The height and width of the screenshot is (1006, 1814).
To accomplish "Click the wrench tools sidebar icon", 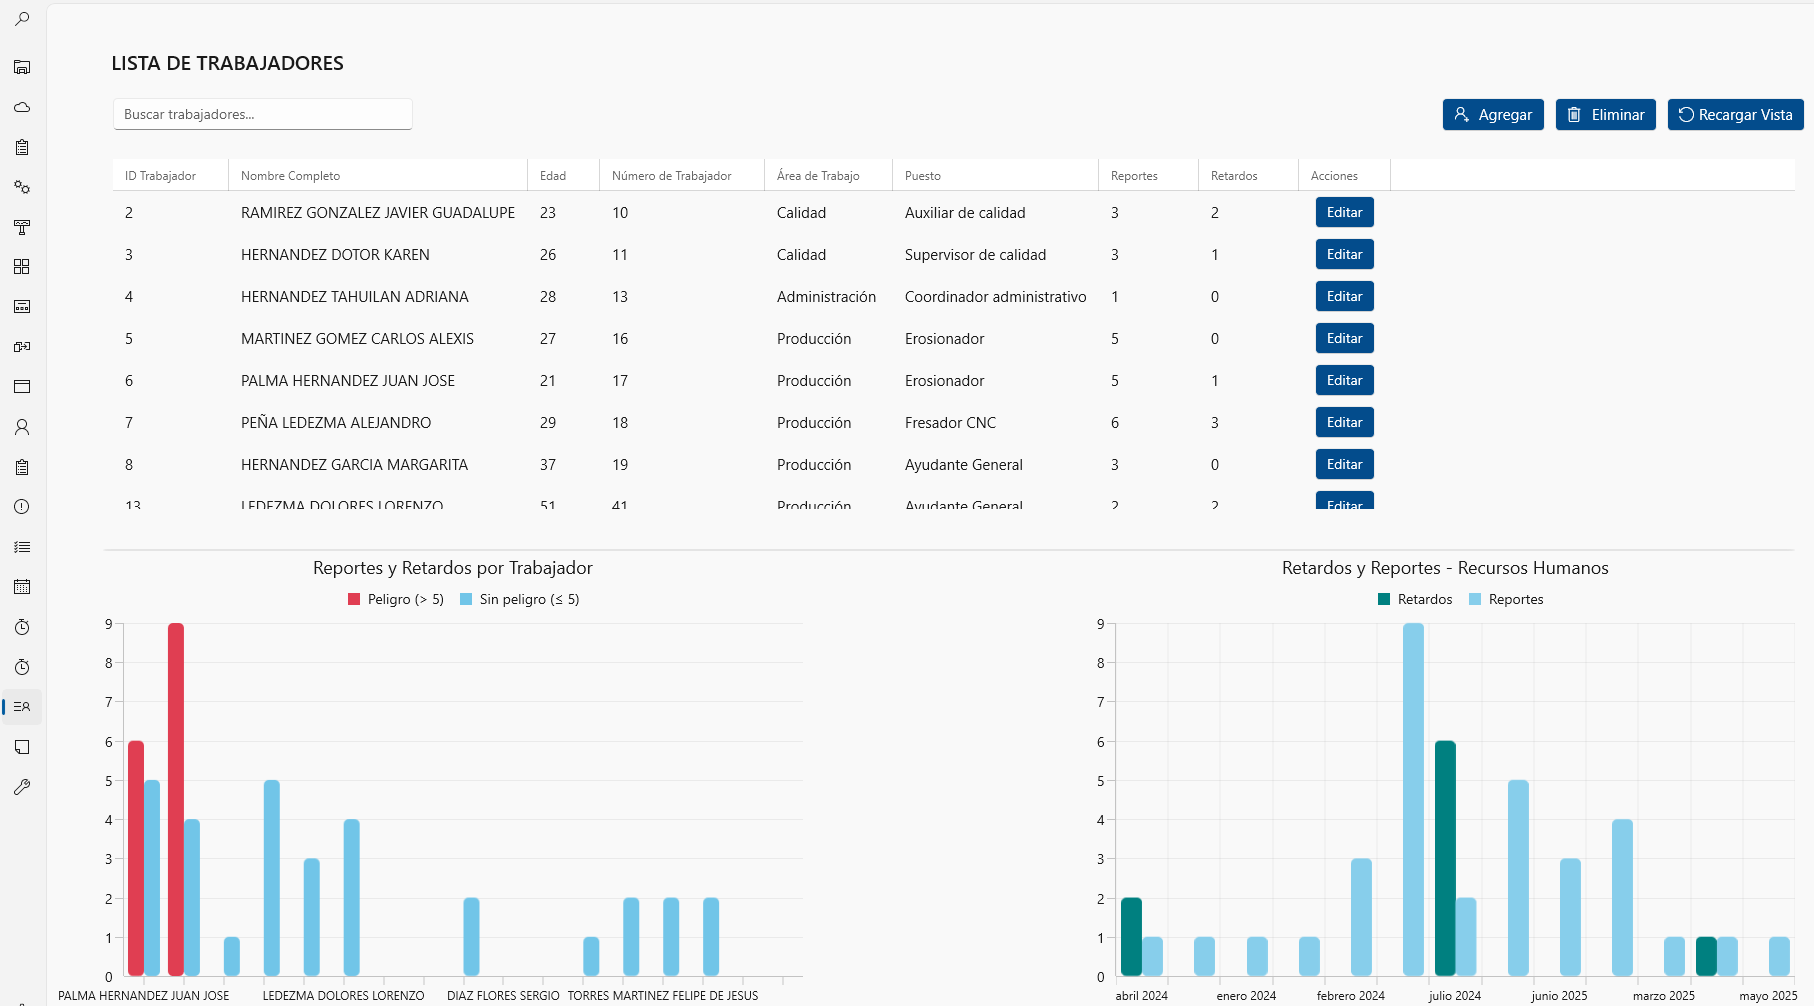I will point(22,787).
